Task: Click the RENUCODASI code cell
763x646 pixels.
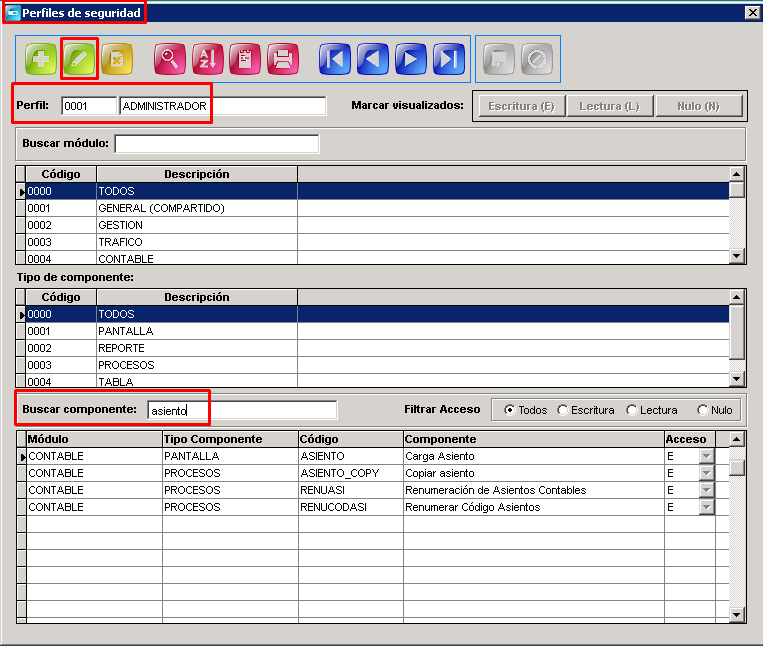Action: 351,507
